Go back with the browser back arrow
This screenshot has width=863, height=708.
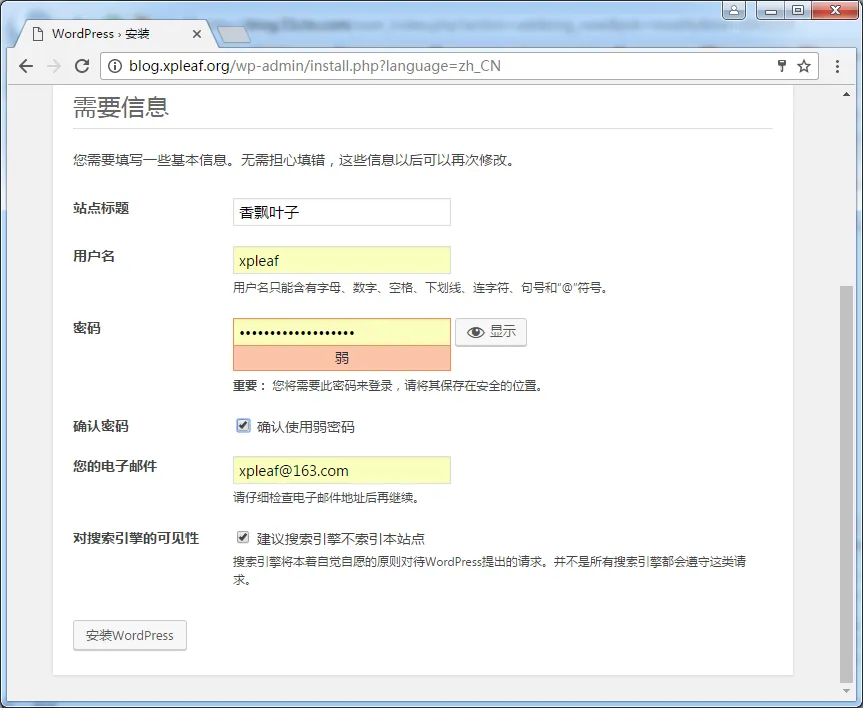(x=26, y=66)
